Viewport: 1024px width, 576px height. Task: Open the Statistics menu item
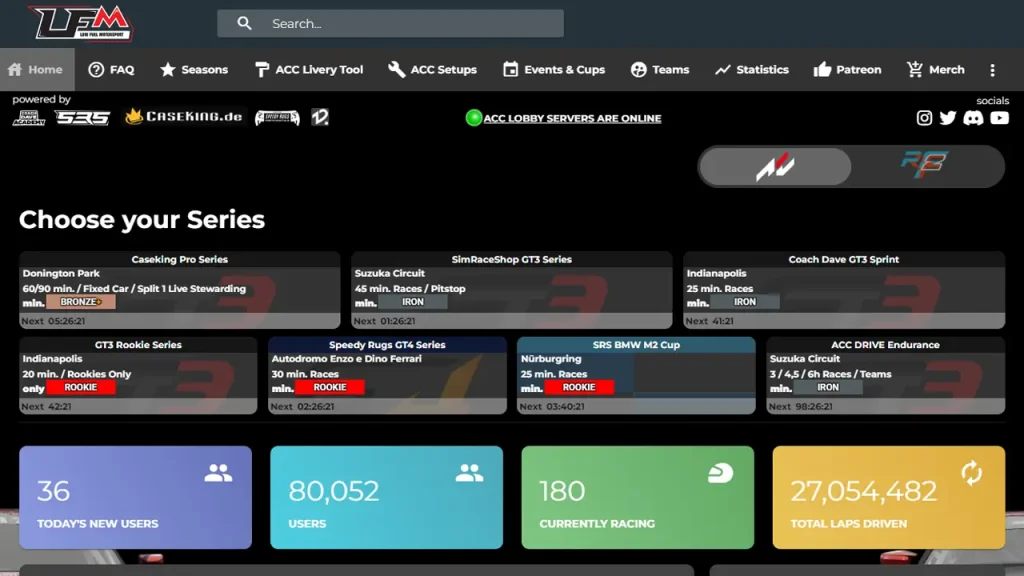[x=751, y=70]
